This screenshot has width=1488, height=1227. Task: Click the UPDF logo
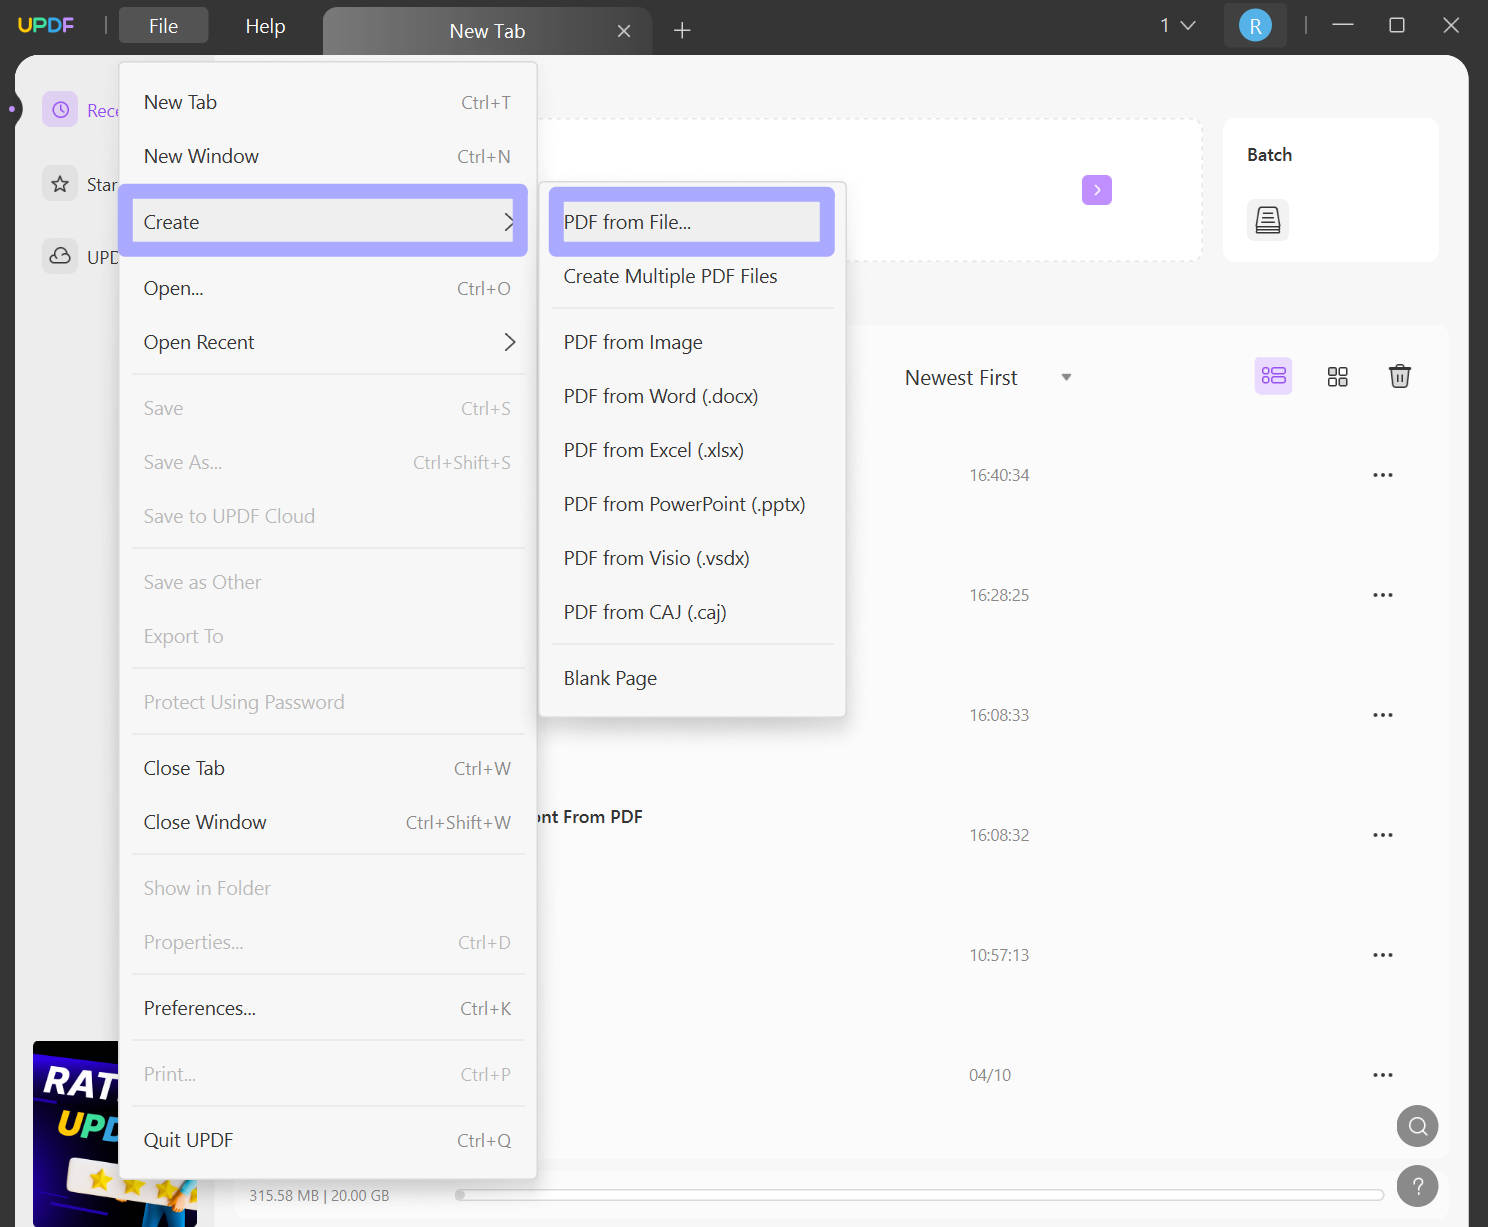46,25
